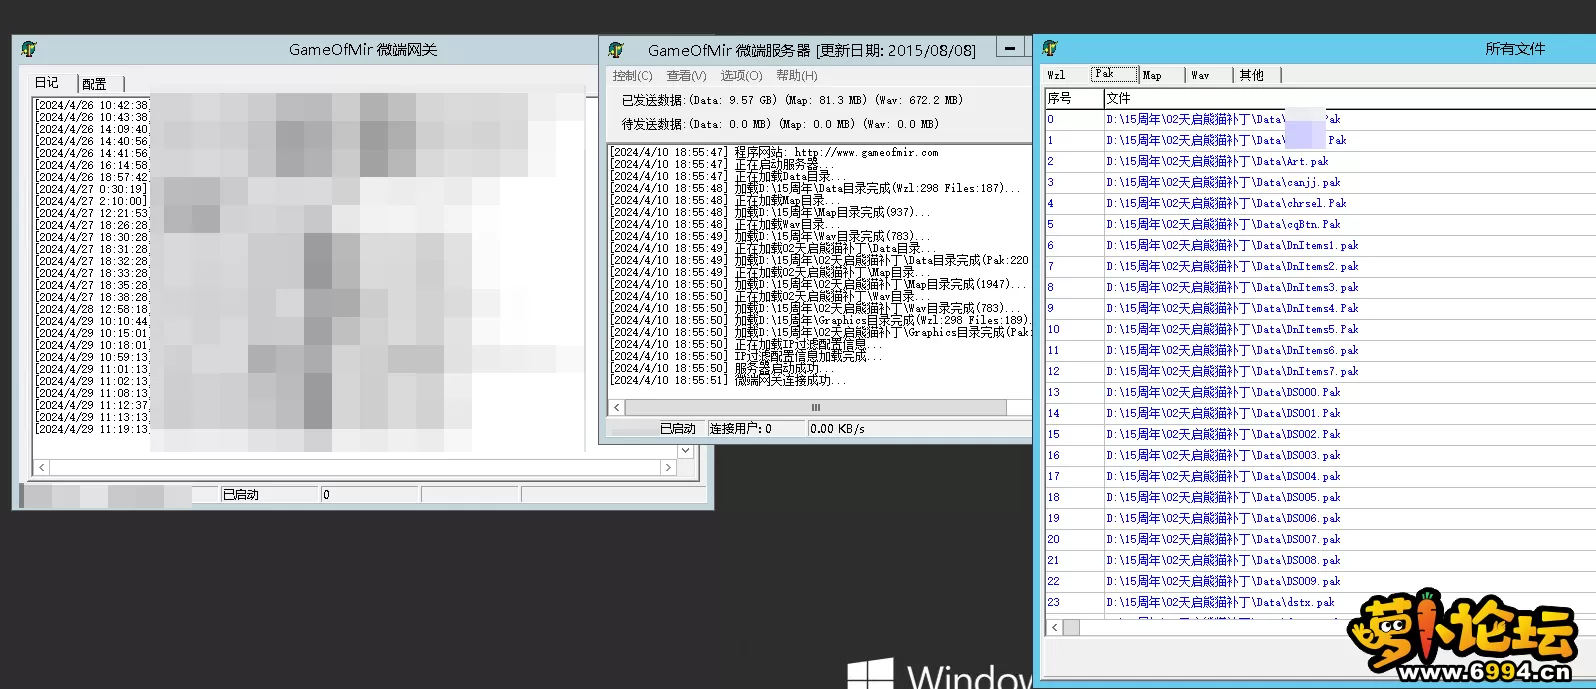Select the Wzl tab in 所有文件
This screenshot has height=689, width=1596.
[x=1056, y=75]
